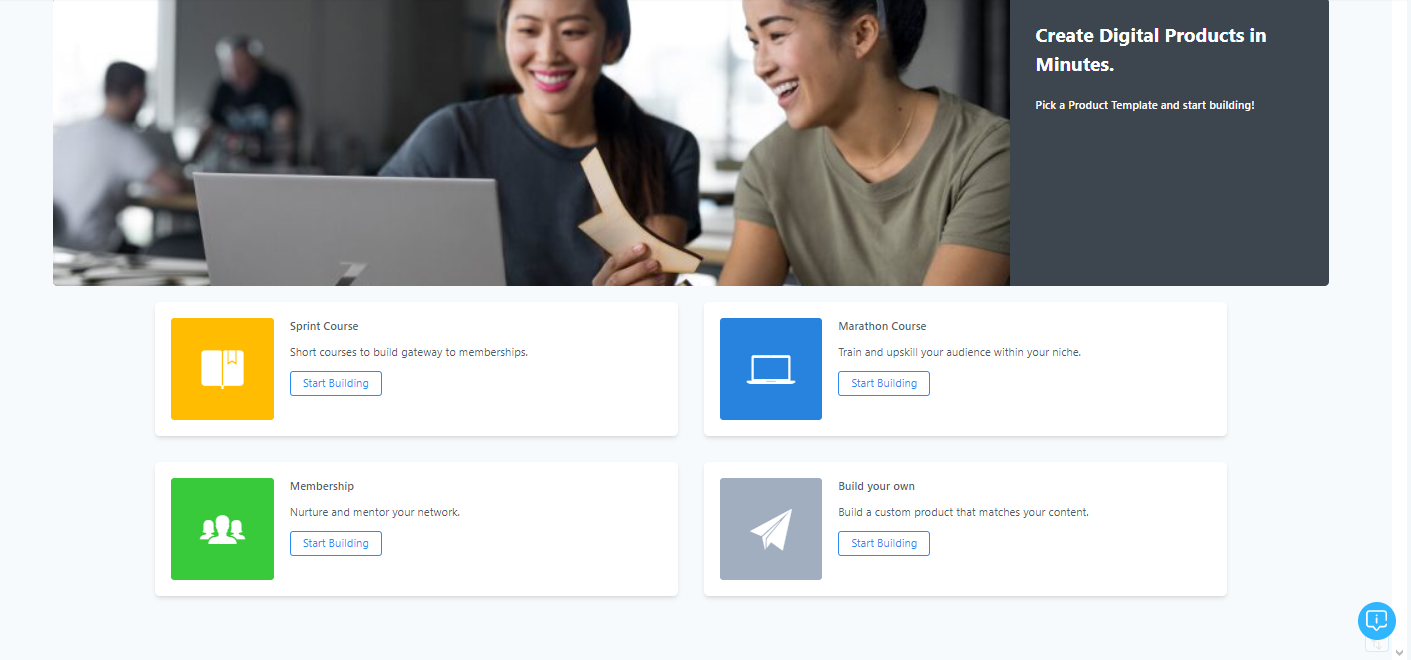
Task: Click the Build your own title
Action: tap(877, 486)
